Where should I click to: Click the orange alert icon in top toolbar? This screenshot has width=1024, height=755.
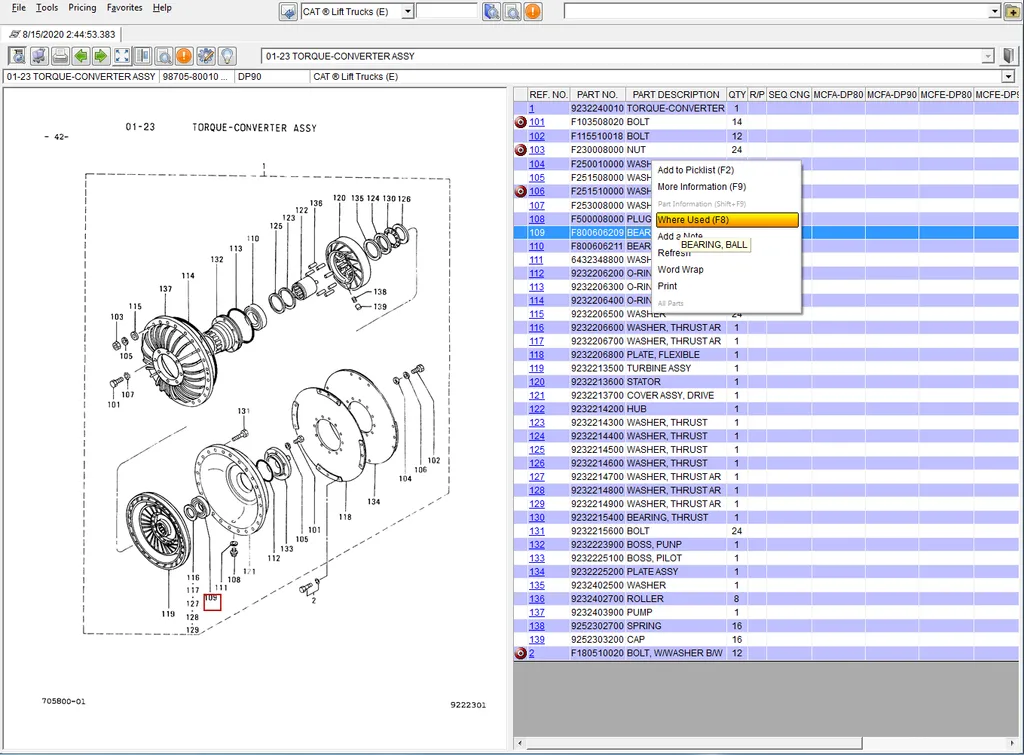click(x=533, y=12)
